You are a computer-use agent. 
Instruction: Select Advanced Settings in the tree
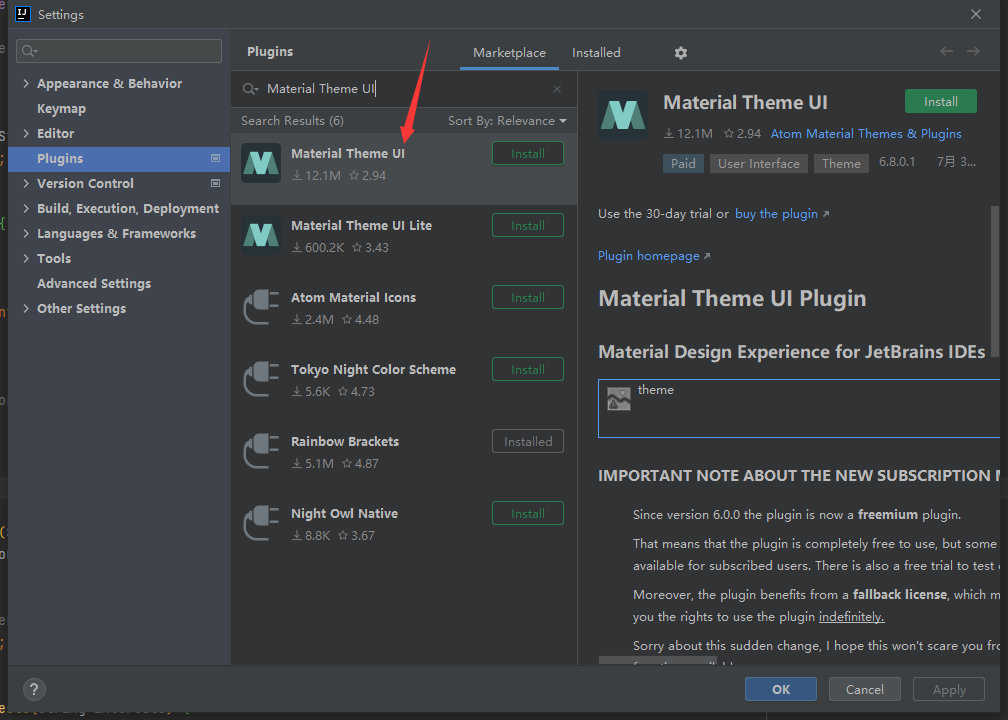94,284
